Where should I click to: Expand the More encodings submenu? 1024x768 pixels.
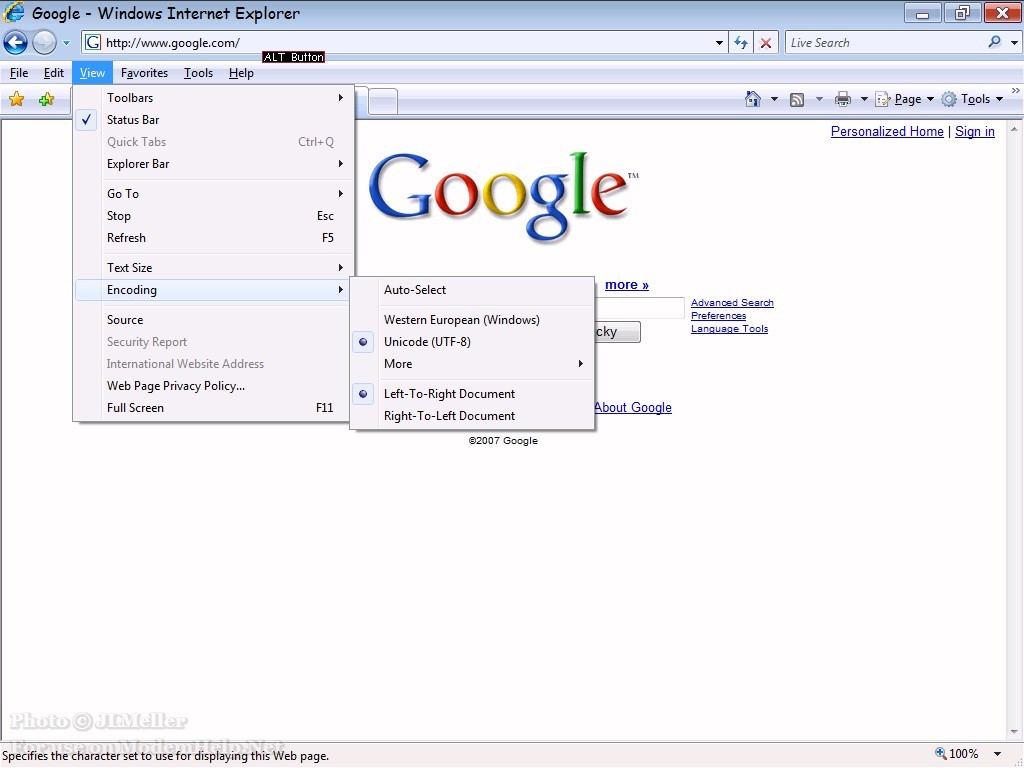coord(472,364)
